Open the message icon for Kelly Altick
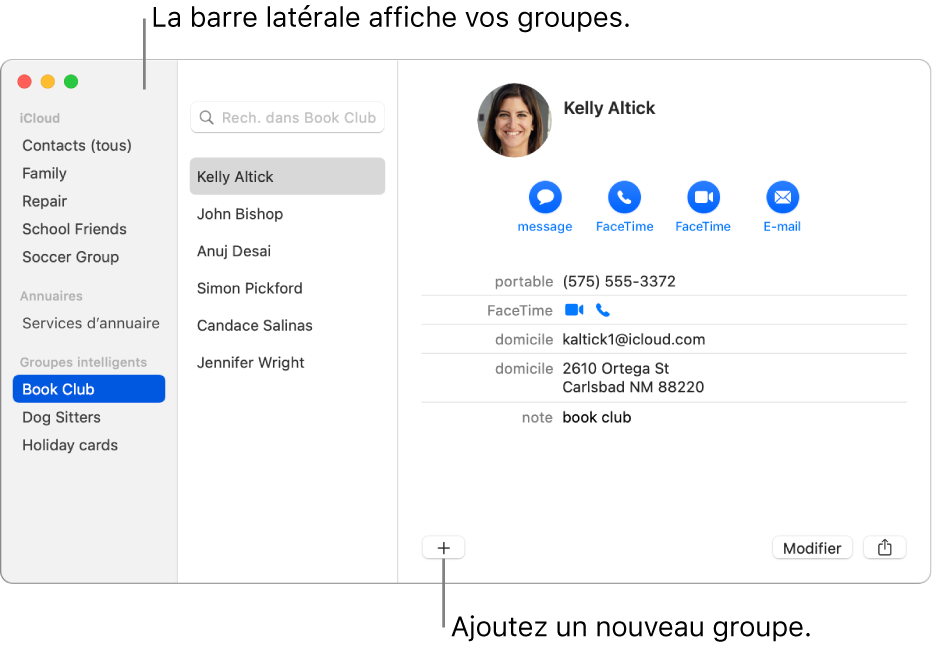 coord(545,197)
